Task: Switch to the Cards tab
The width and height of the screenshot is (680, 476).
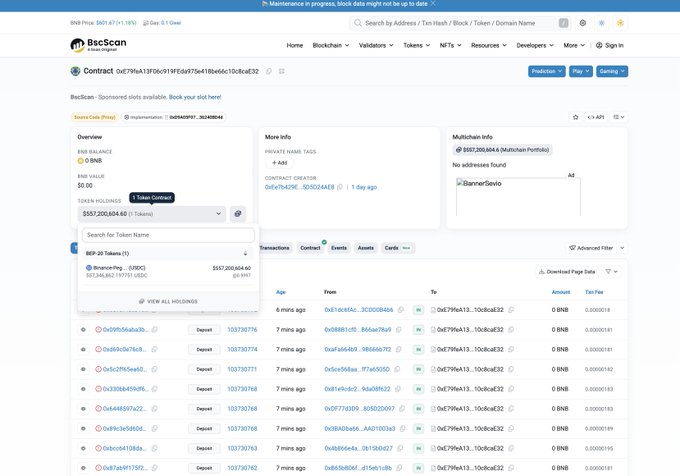Action: coord(398,248)
